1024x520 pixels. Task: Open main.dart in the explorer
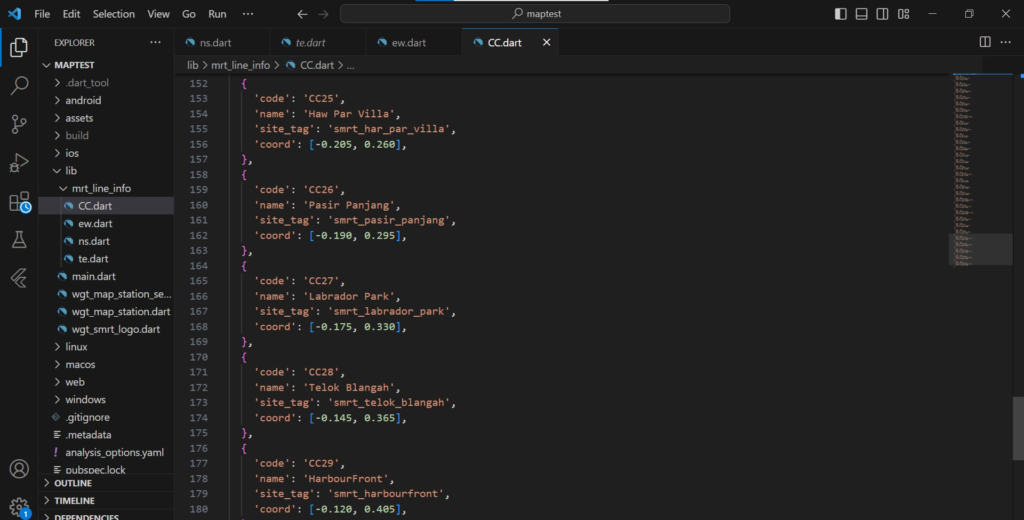click(93, 276)
